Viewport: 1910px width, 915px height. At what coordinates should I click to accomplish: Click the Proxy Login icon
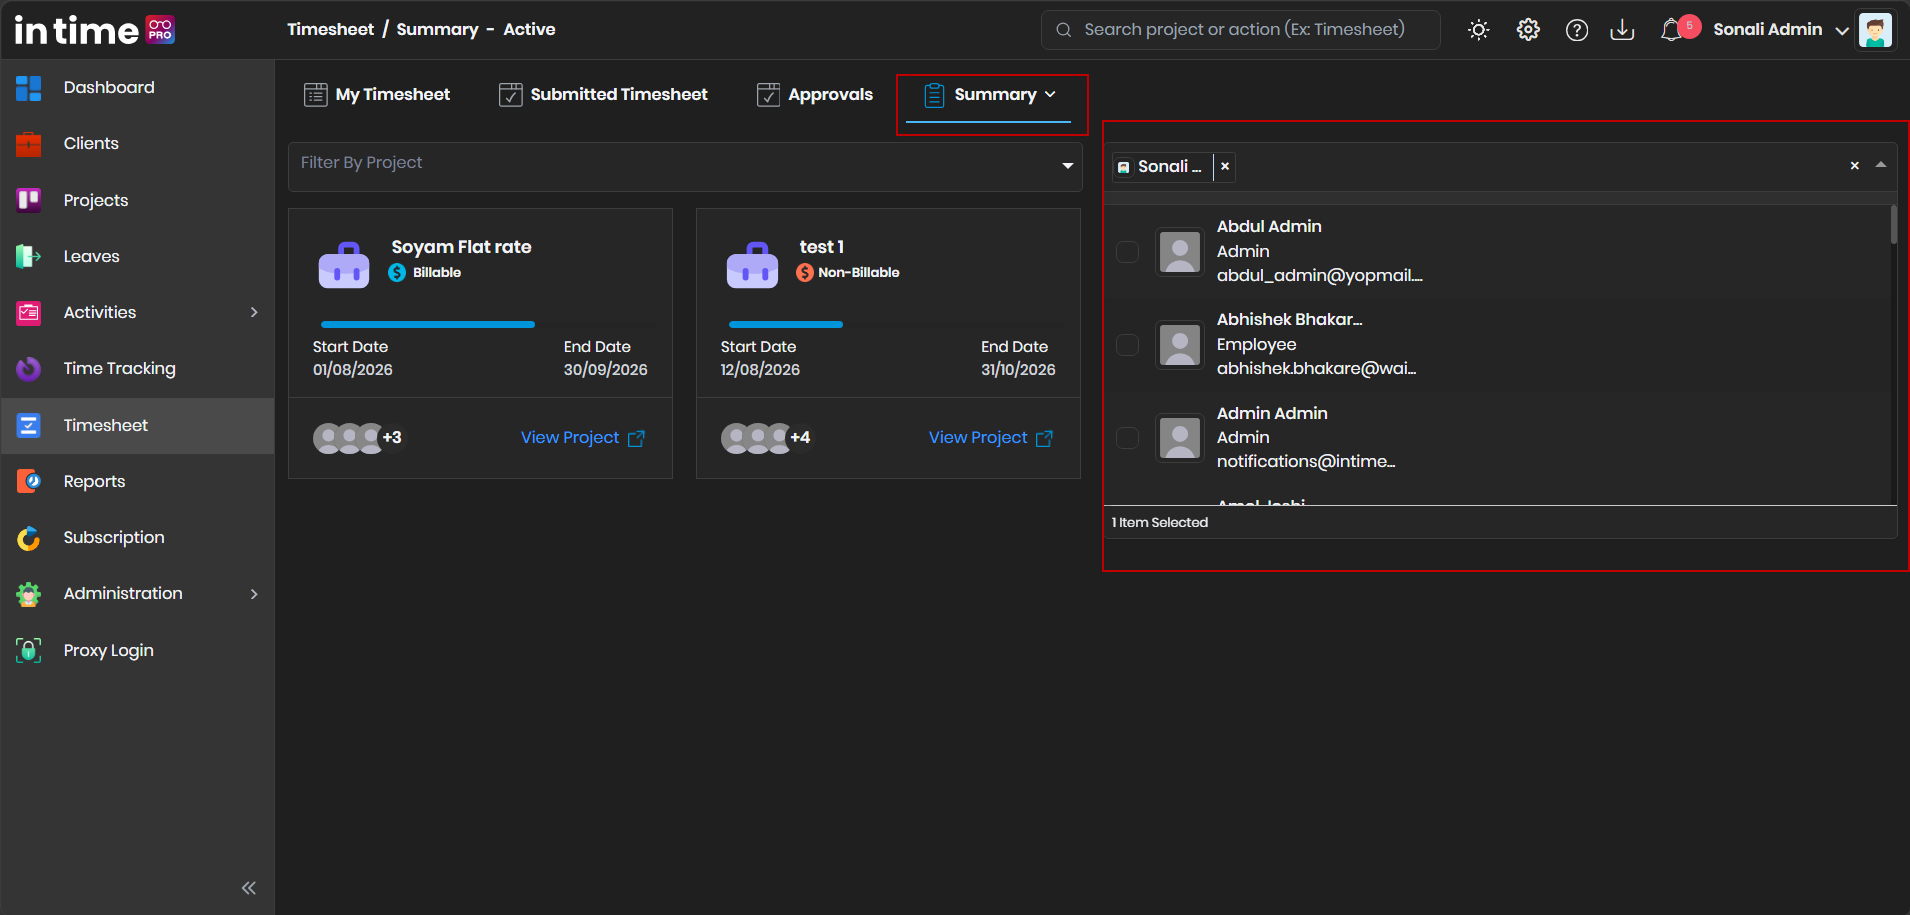pyautogui.click(x=29, y=650)
